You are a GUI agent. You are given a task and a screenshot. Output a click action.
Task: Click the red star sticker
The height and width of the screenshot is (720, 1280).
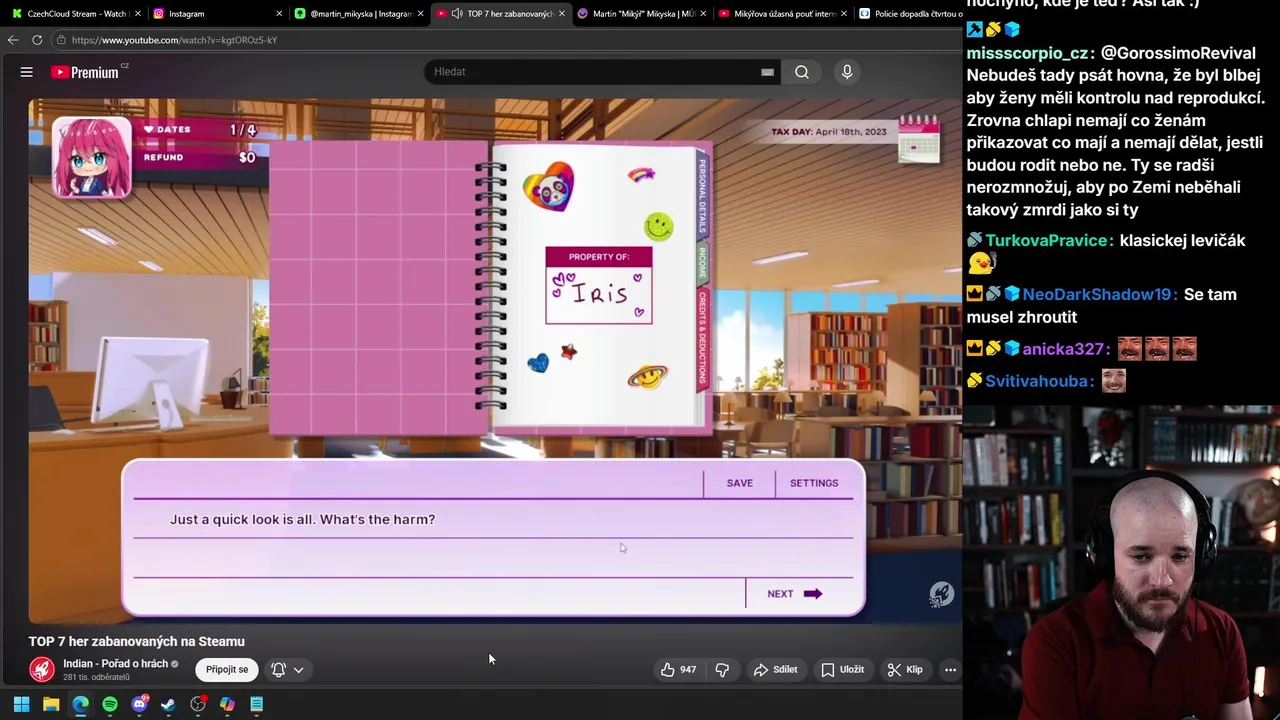[x=568, y=351]
